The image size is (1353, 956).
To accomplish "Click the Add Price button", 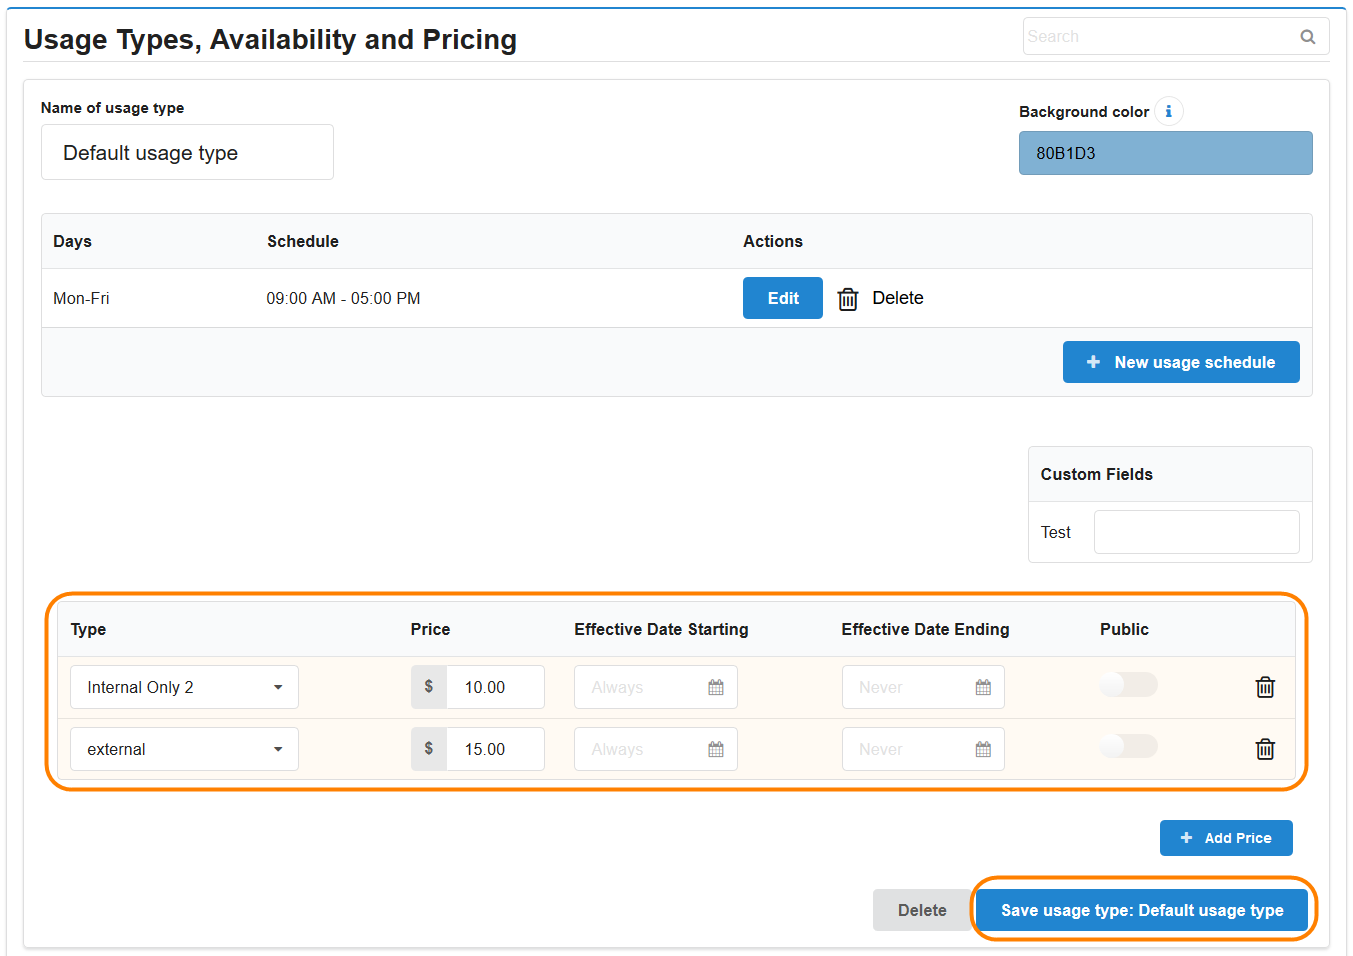I will pyautogui.click(x=1225, y=838).
